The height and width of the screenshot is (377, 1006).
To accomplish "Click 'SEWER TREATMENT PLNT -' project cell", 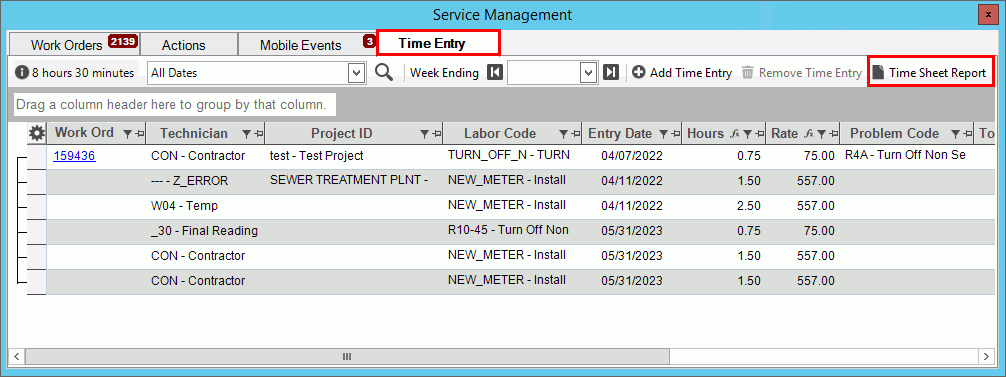I will pos(355,181).
